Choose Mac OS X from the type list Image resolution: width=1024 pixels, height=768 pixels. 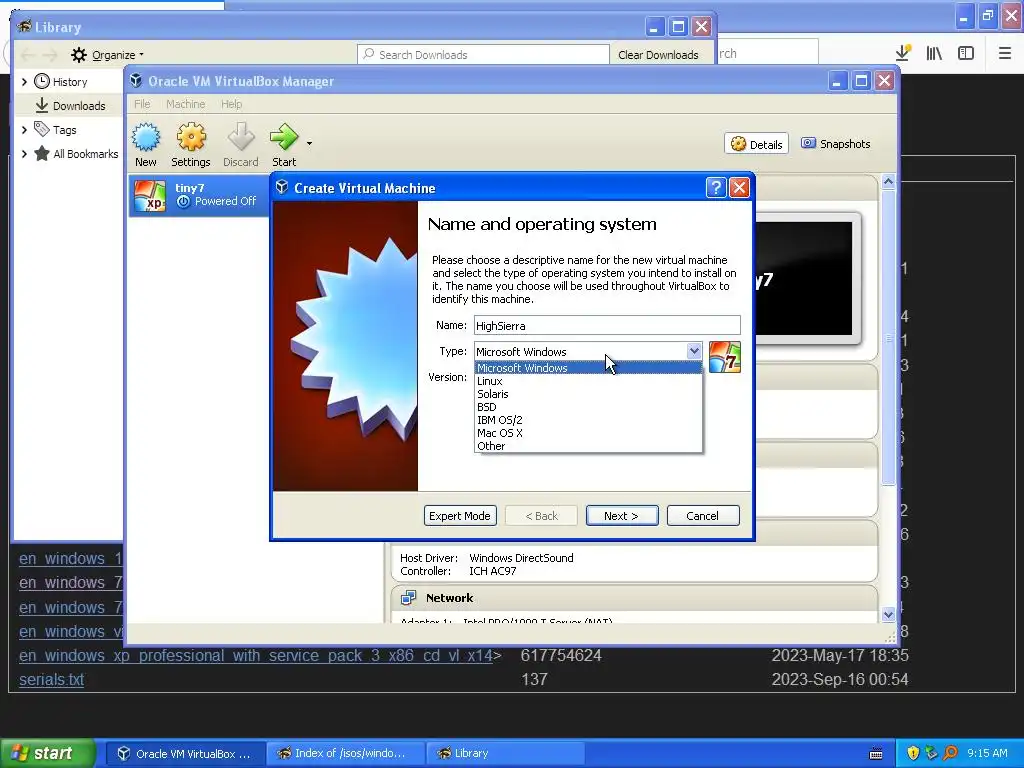(588, 433)
